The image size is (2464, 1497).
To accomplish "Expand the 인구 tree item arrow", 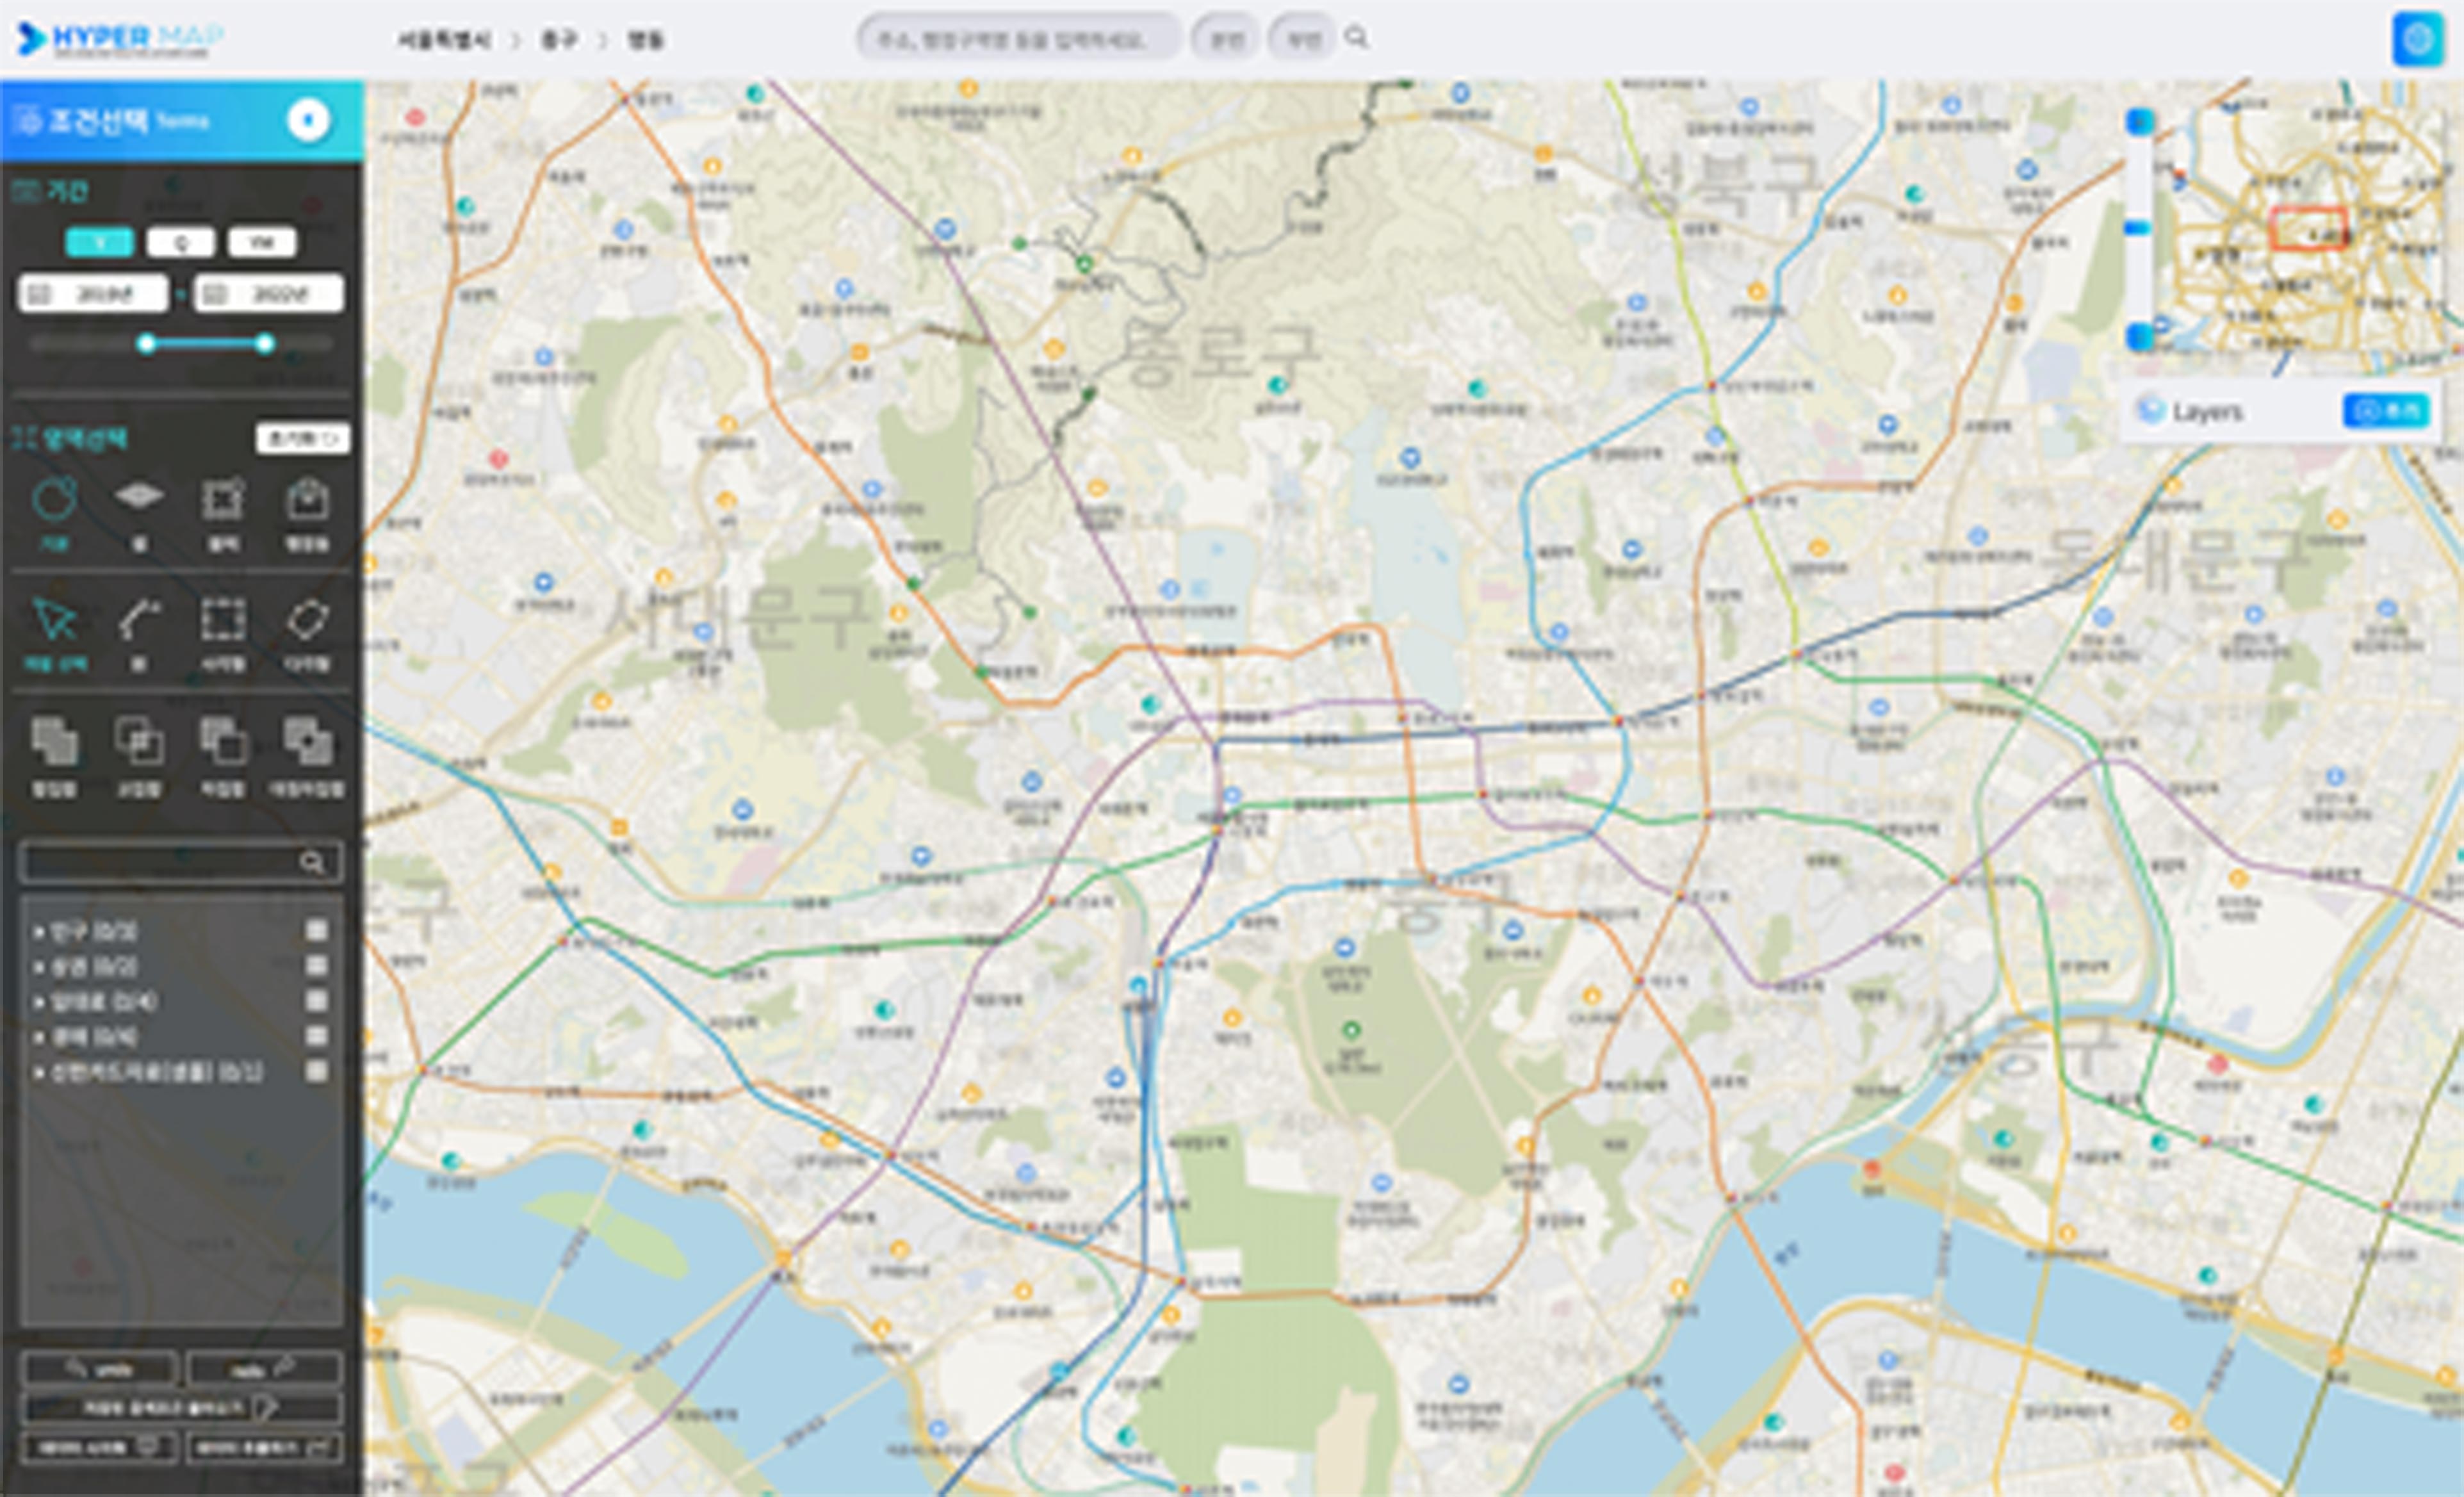I will click(39, 932).
